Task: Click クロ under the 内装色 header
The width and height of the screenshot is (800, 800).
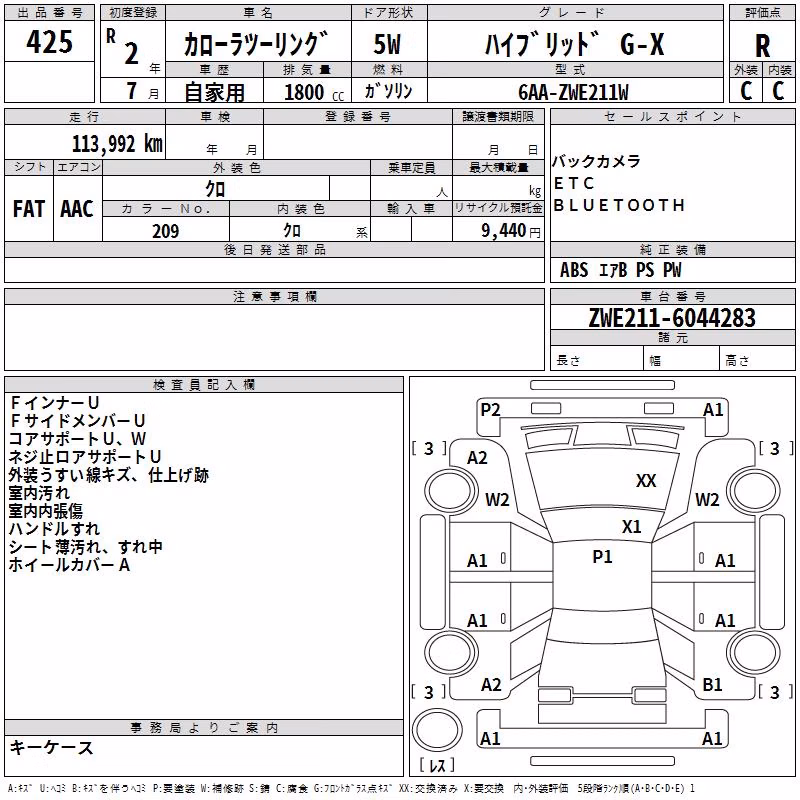Action: tap(292, 231)
